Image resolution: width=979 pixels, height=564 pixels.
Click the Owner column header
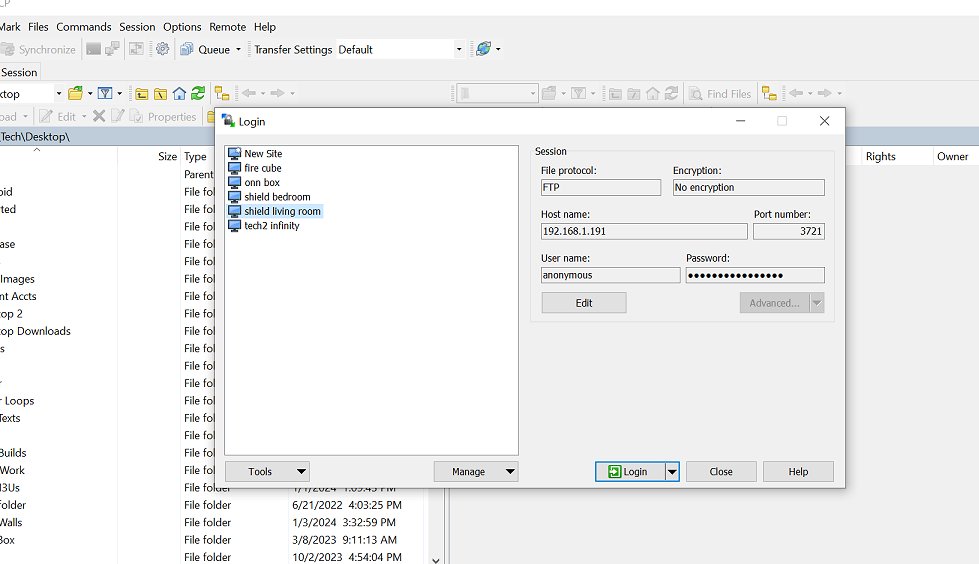955,157
